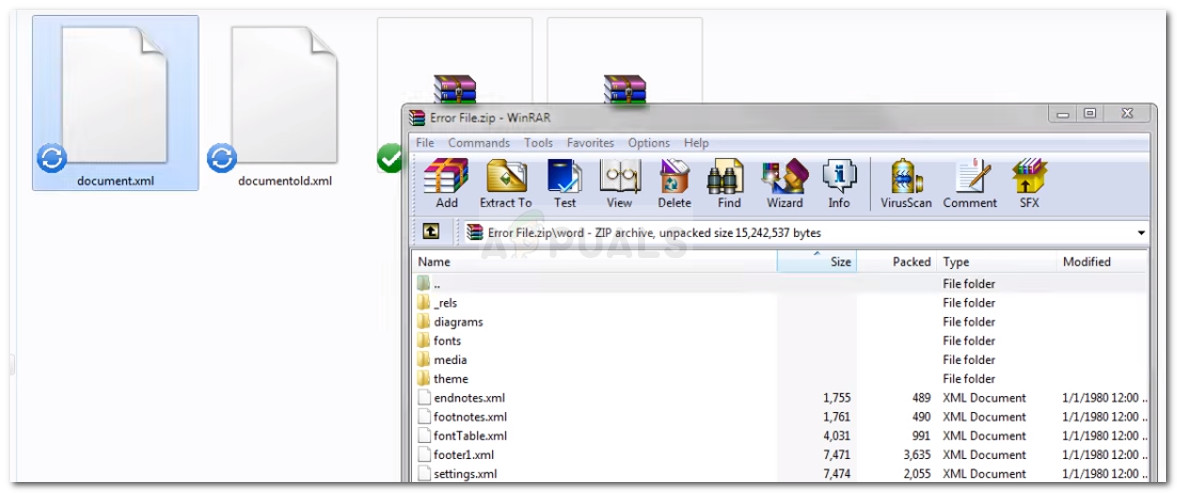
Task: Select endnotes.xml file icon
Action: click(424, 398)
